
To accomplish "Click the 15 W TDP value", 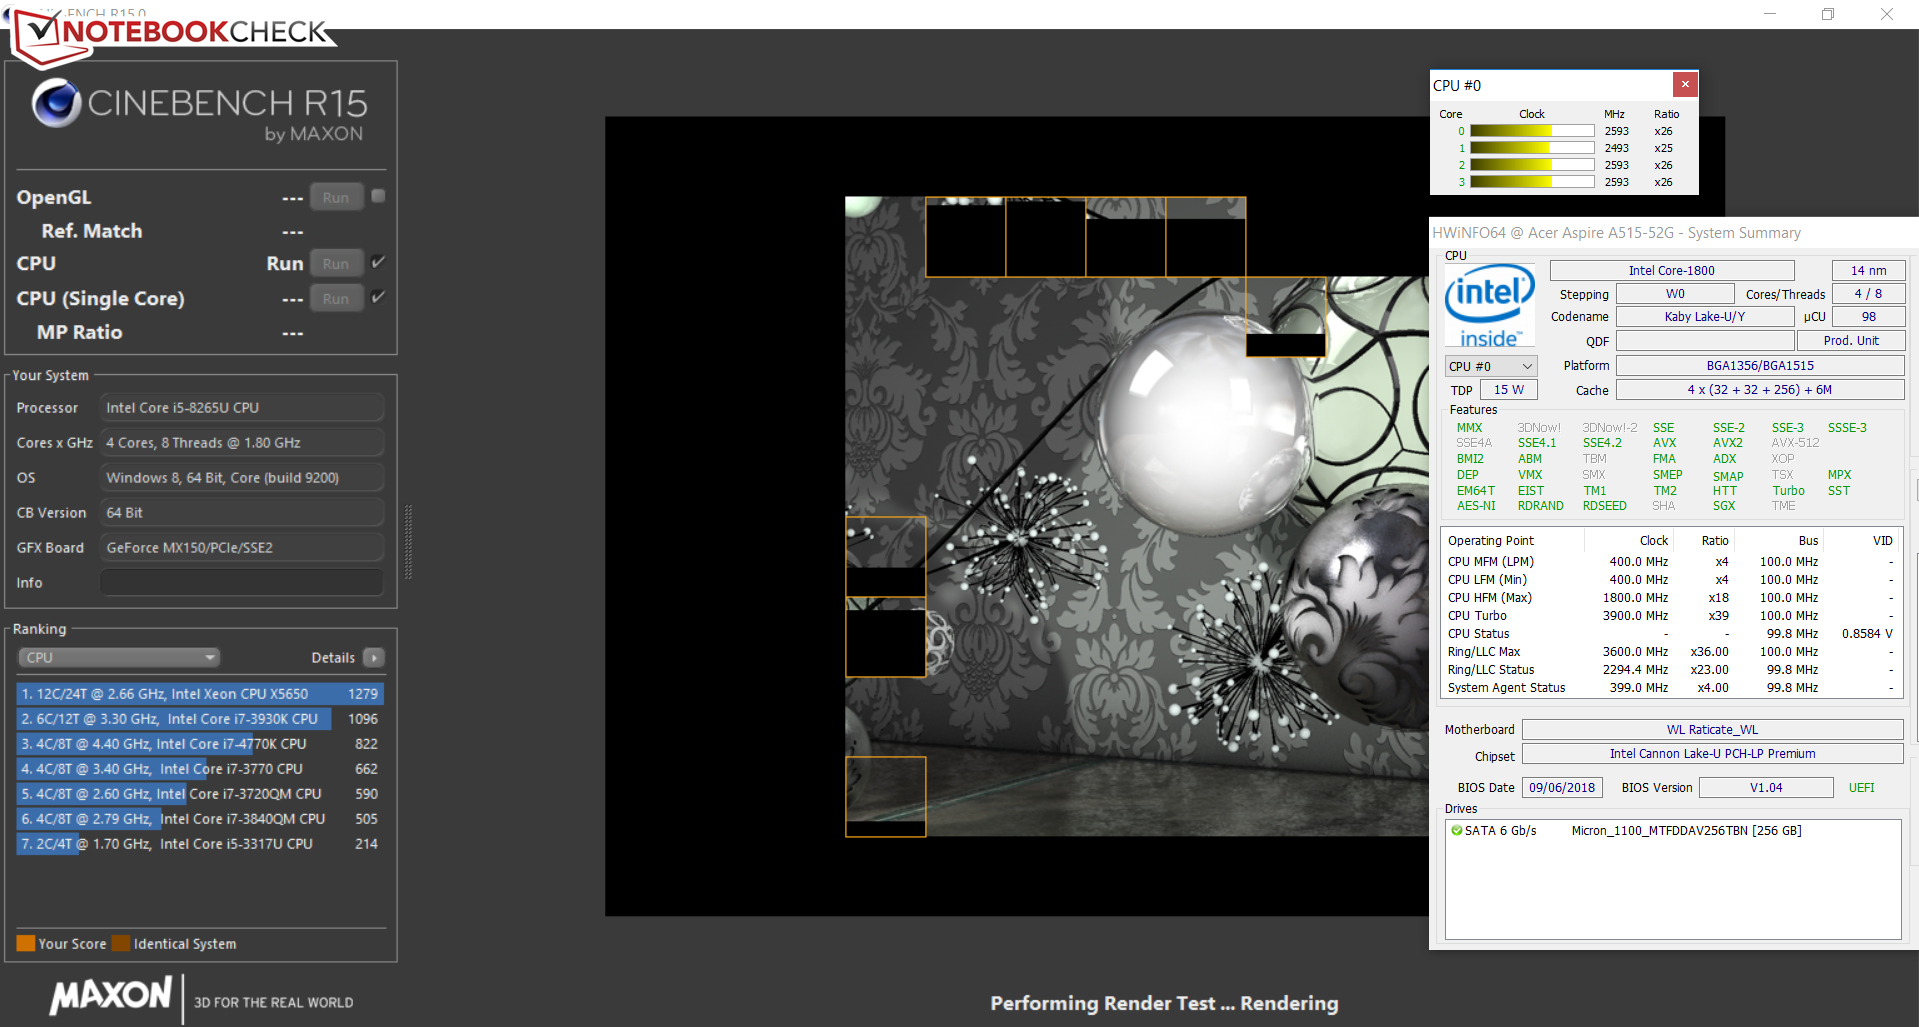I will tap(1509, 390).
